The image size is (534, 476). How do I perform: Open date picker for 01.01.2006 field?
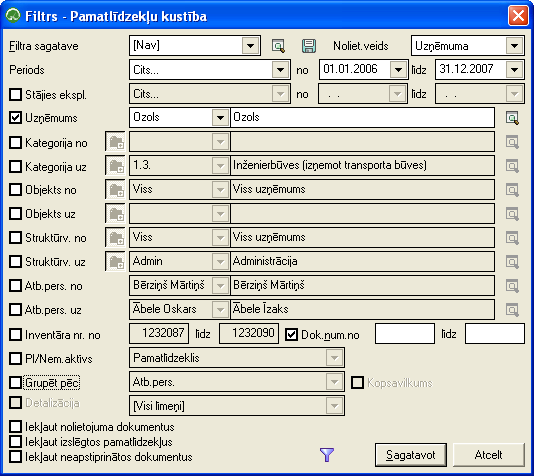[398, 70]
